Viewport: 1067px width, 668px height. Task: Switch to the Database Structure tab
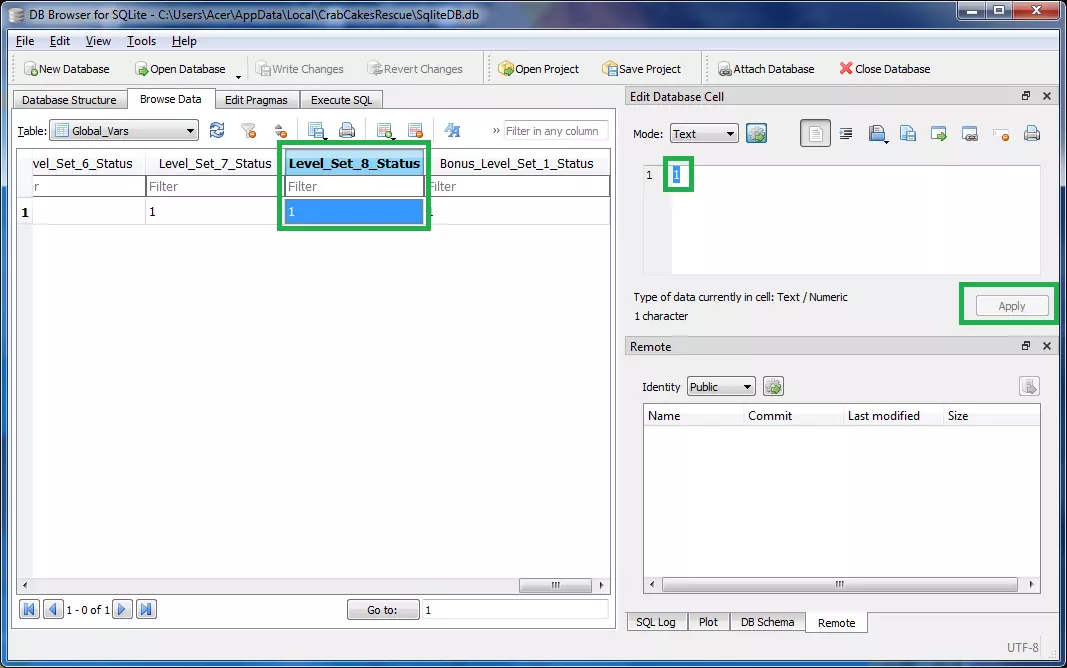69,100
